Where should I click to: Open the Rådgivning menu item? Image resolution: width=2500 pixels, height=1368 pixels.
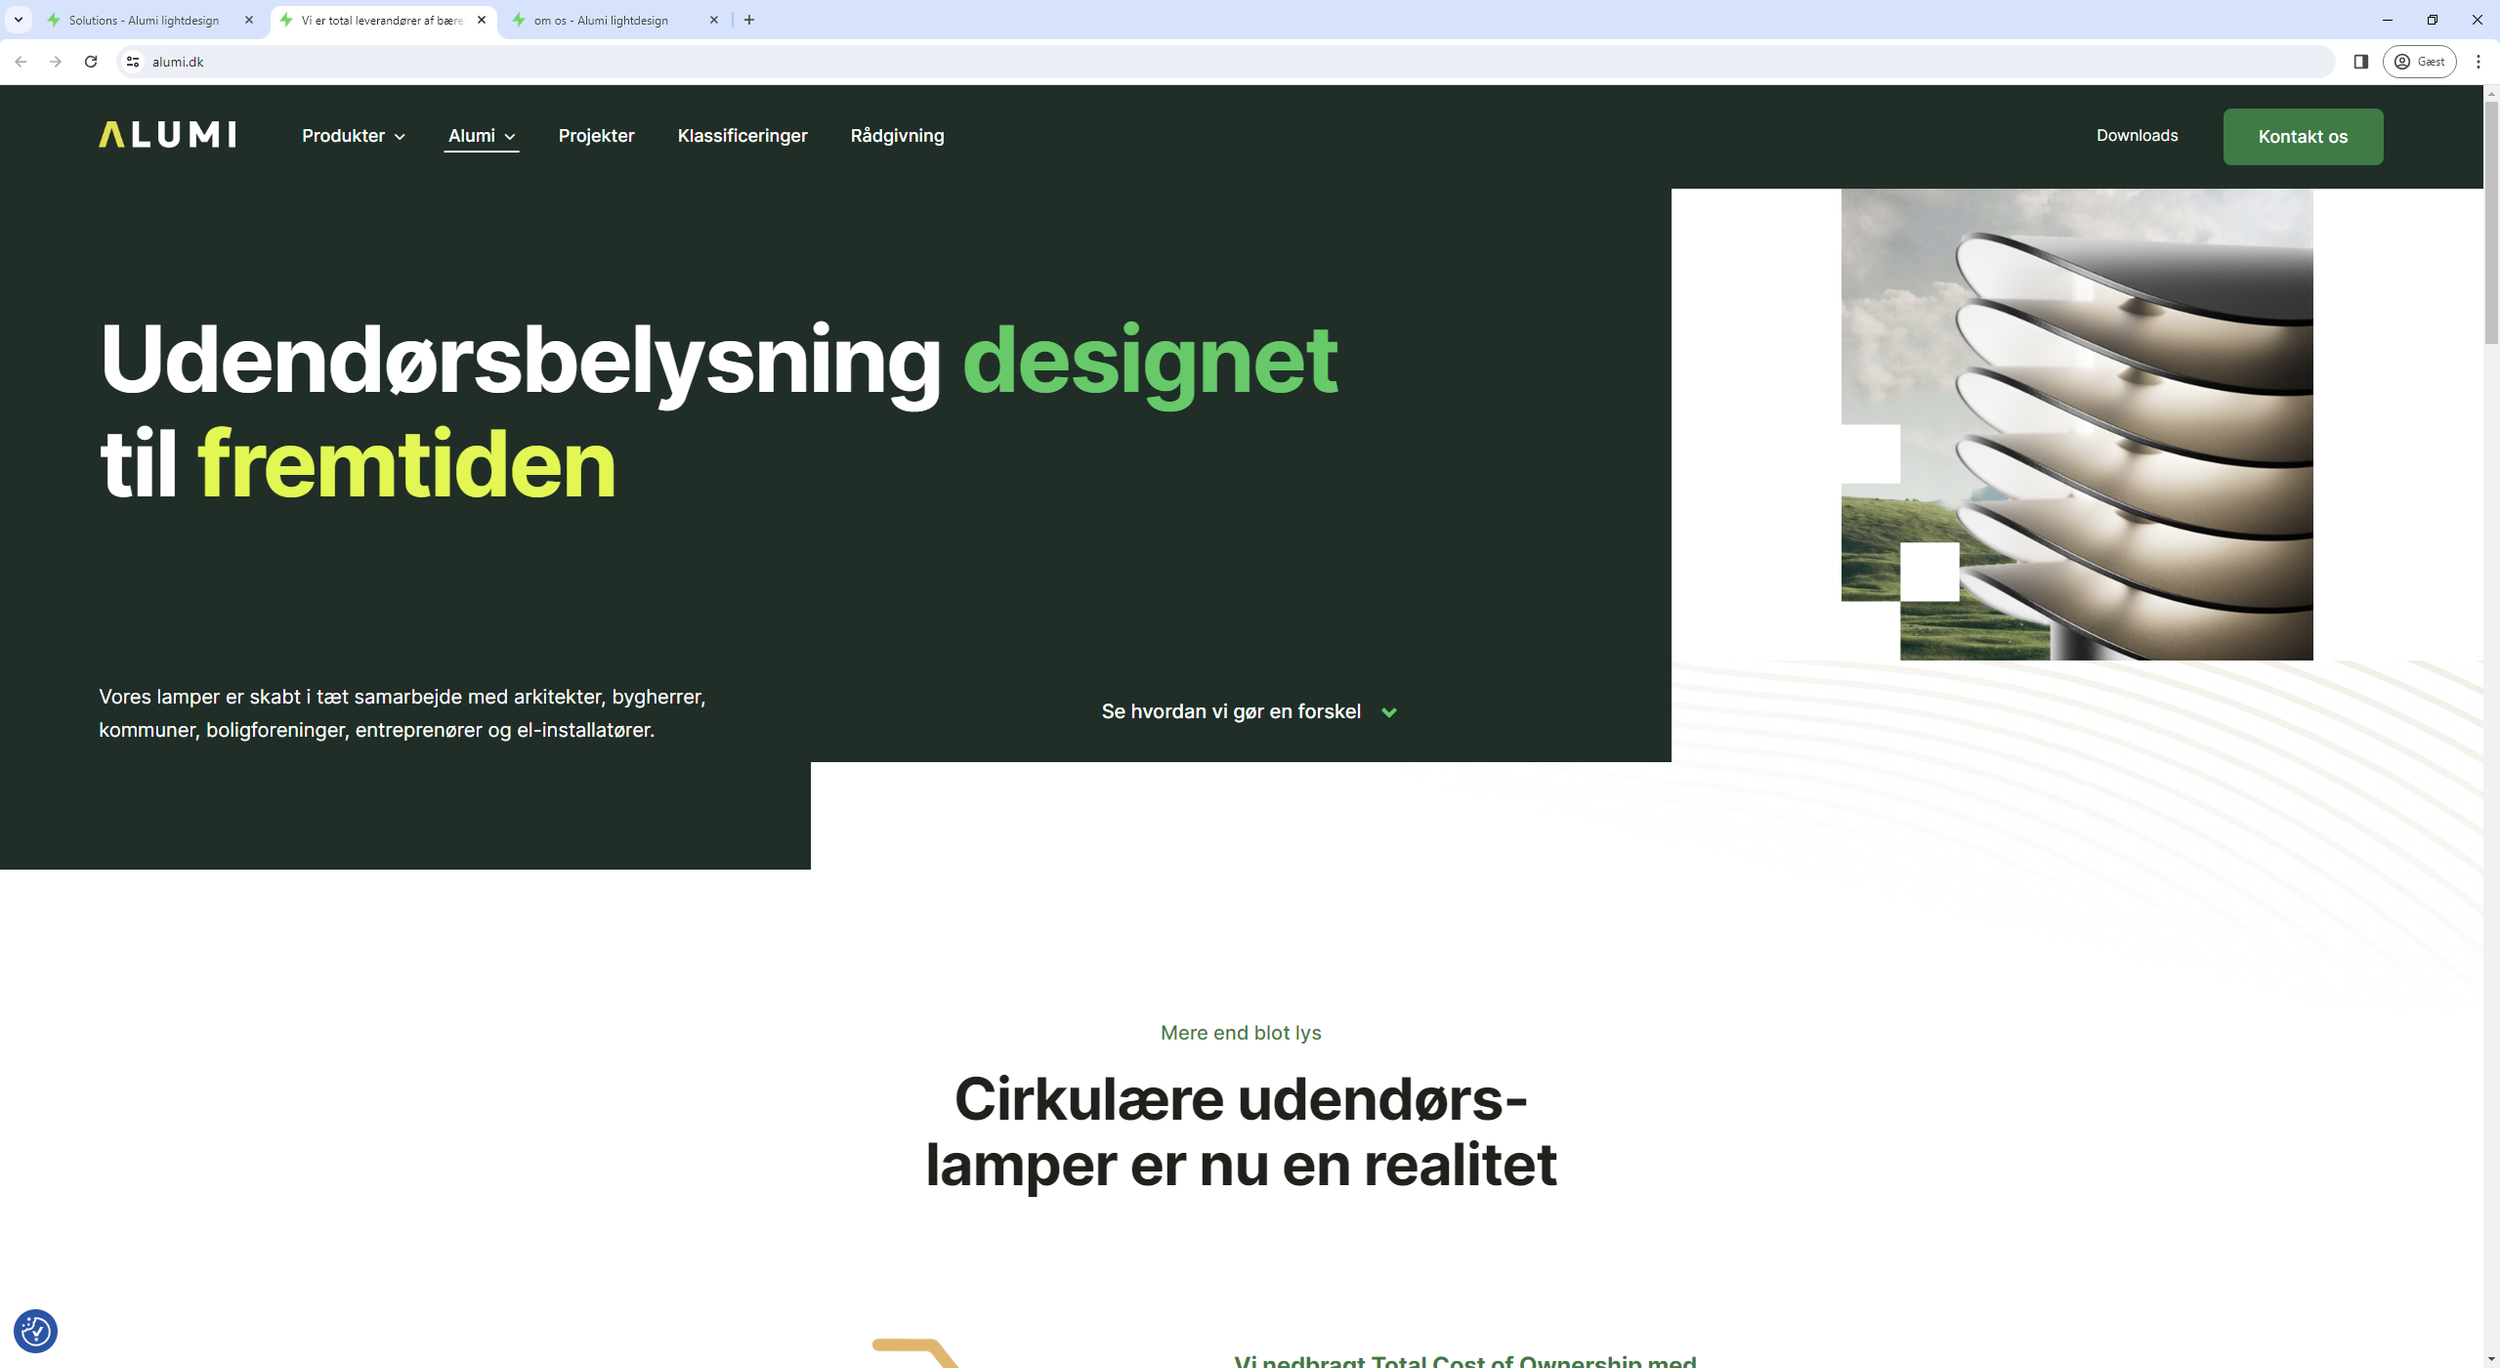[897, 136]
